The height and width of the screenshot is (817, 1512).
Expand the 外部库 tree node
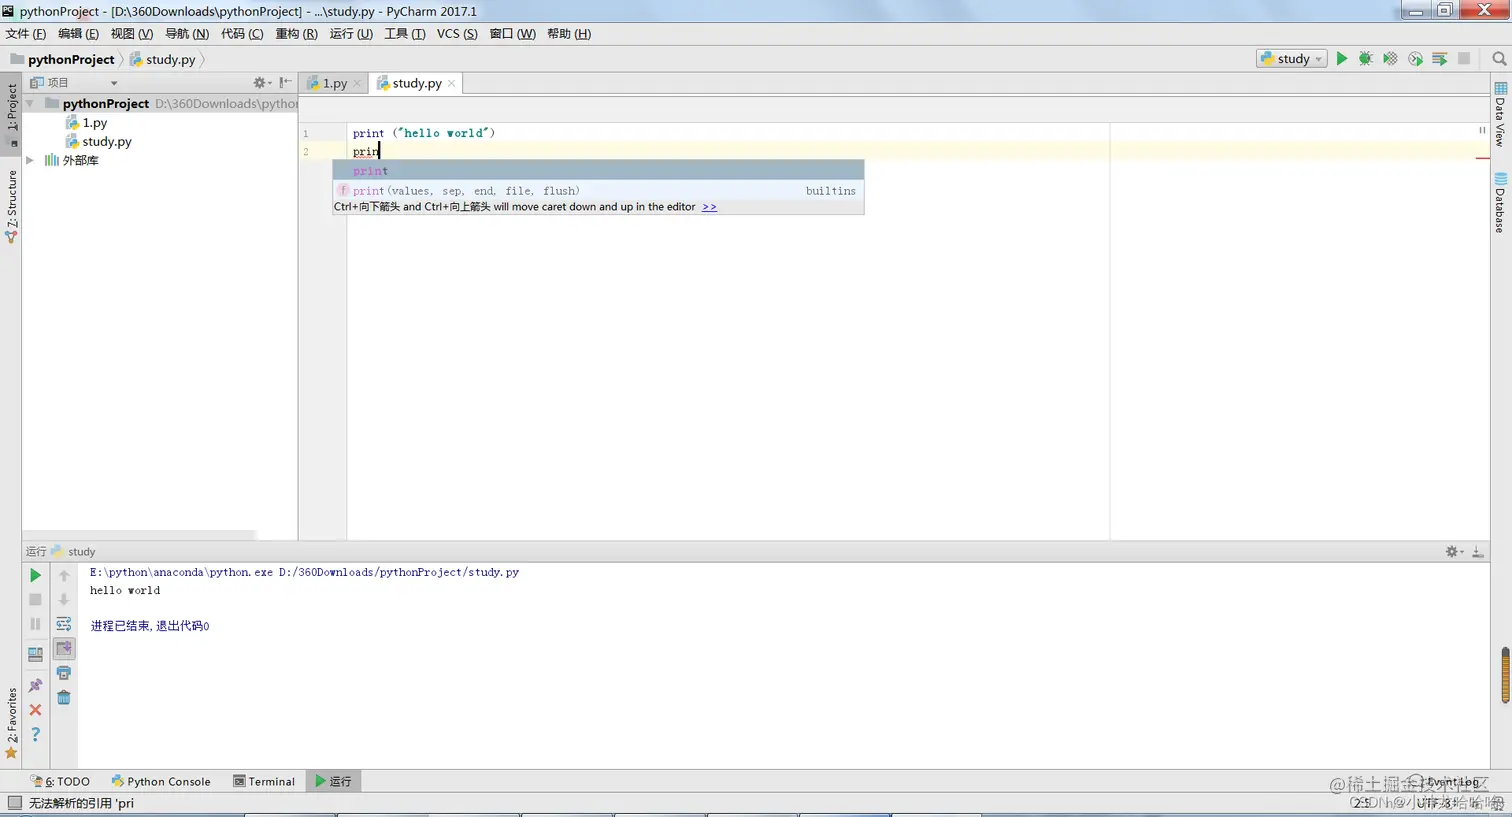pos(30,160)
